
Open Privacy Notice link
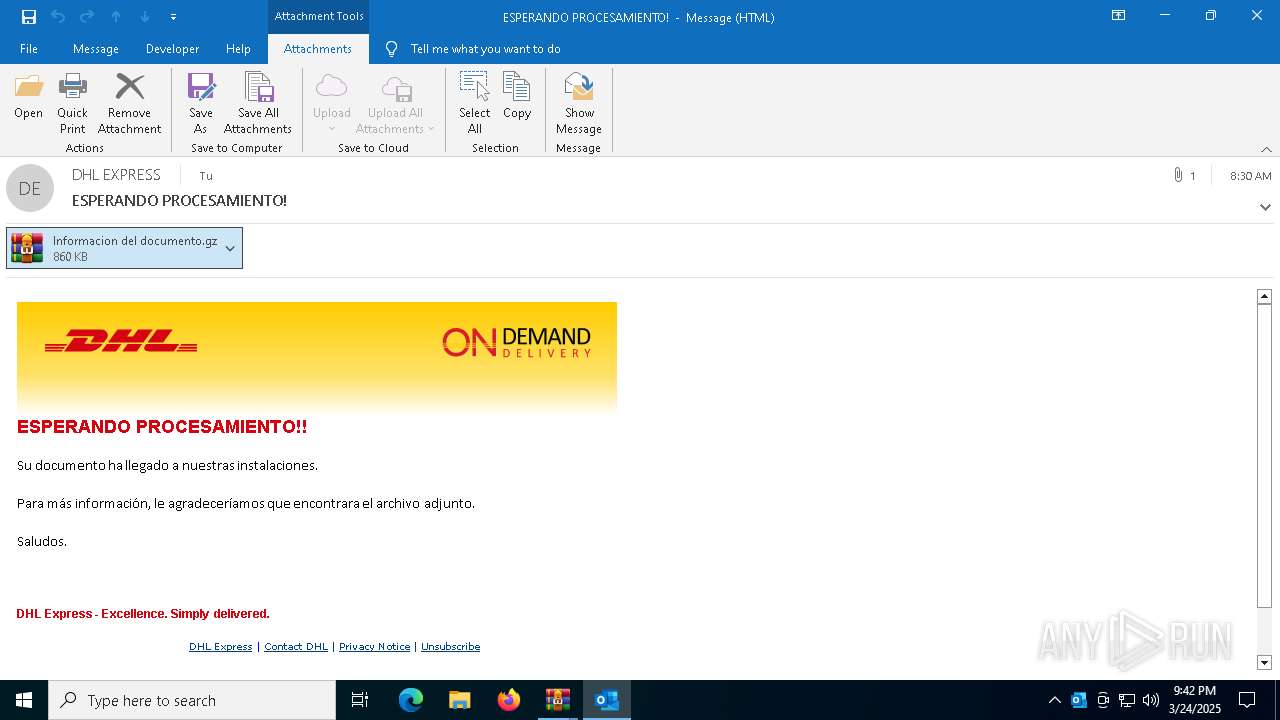pyautogui.click(x=374, y=647)
